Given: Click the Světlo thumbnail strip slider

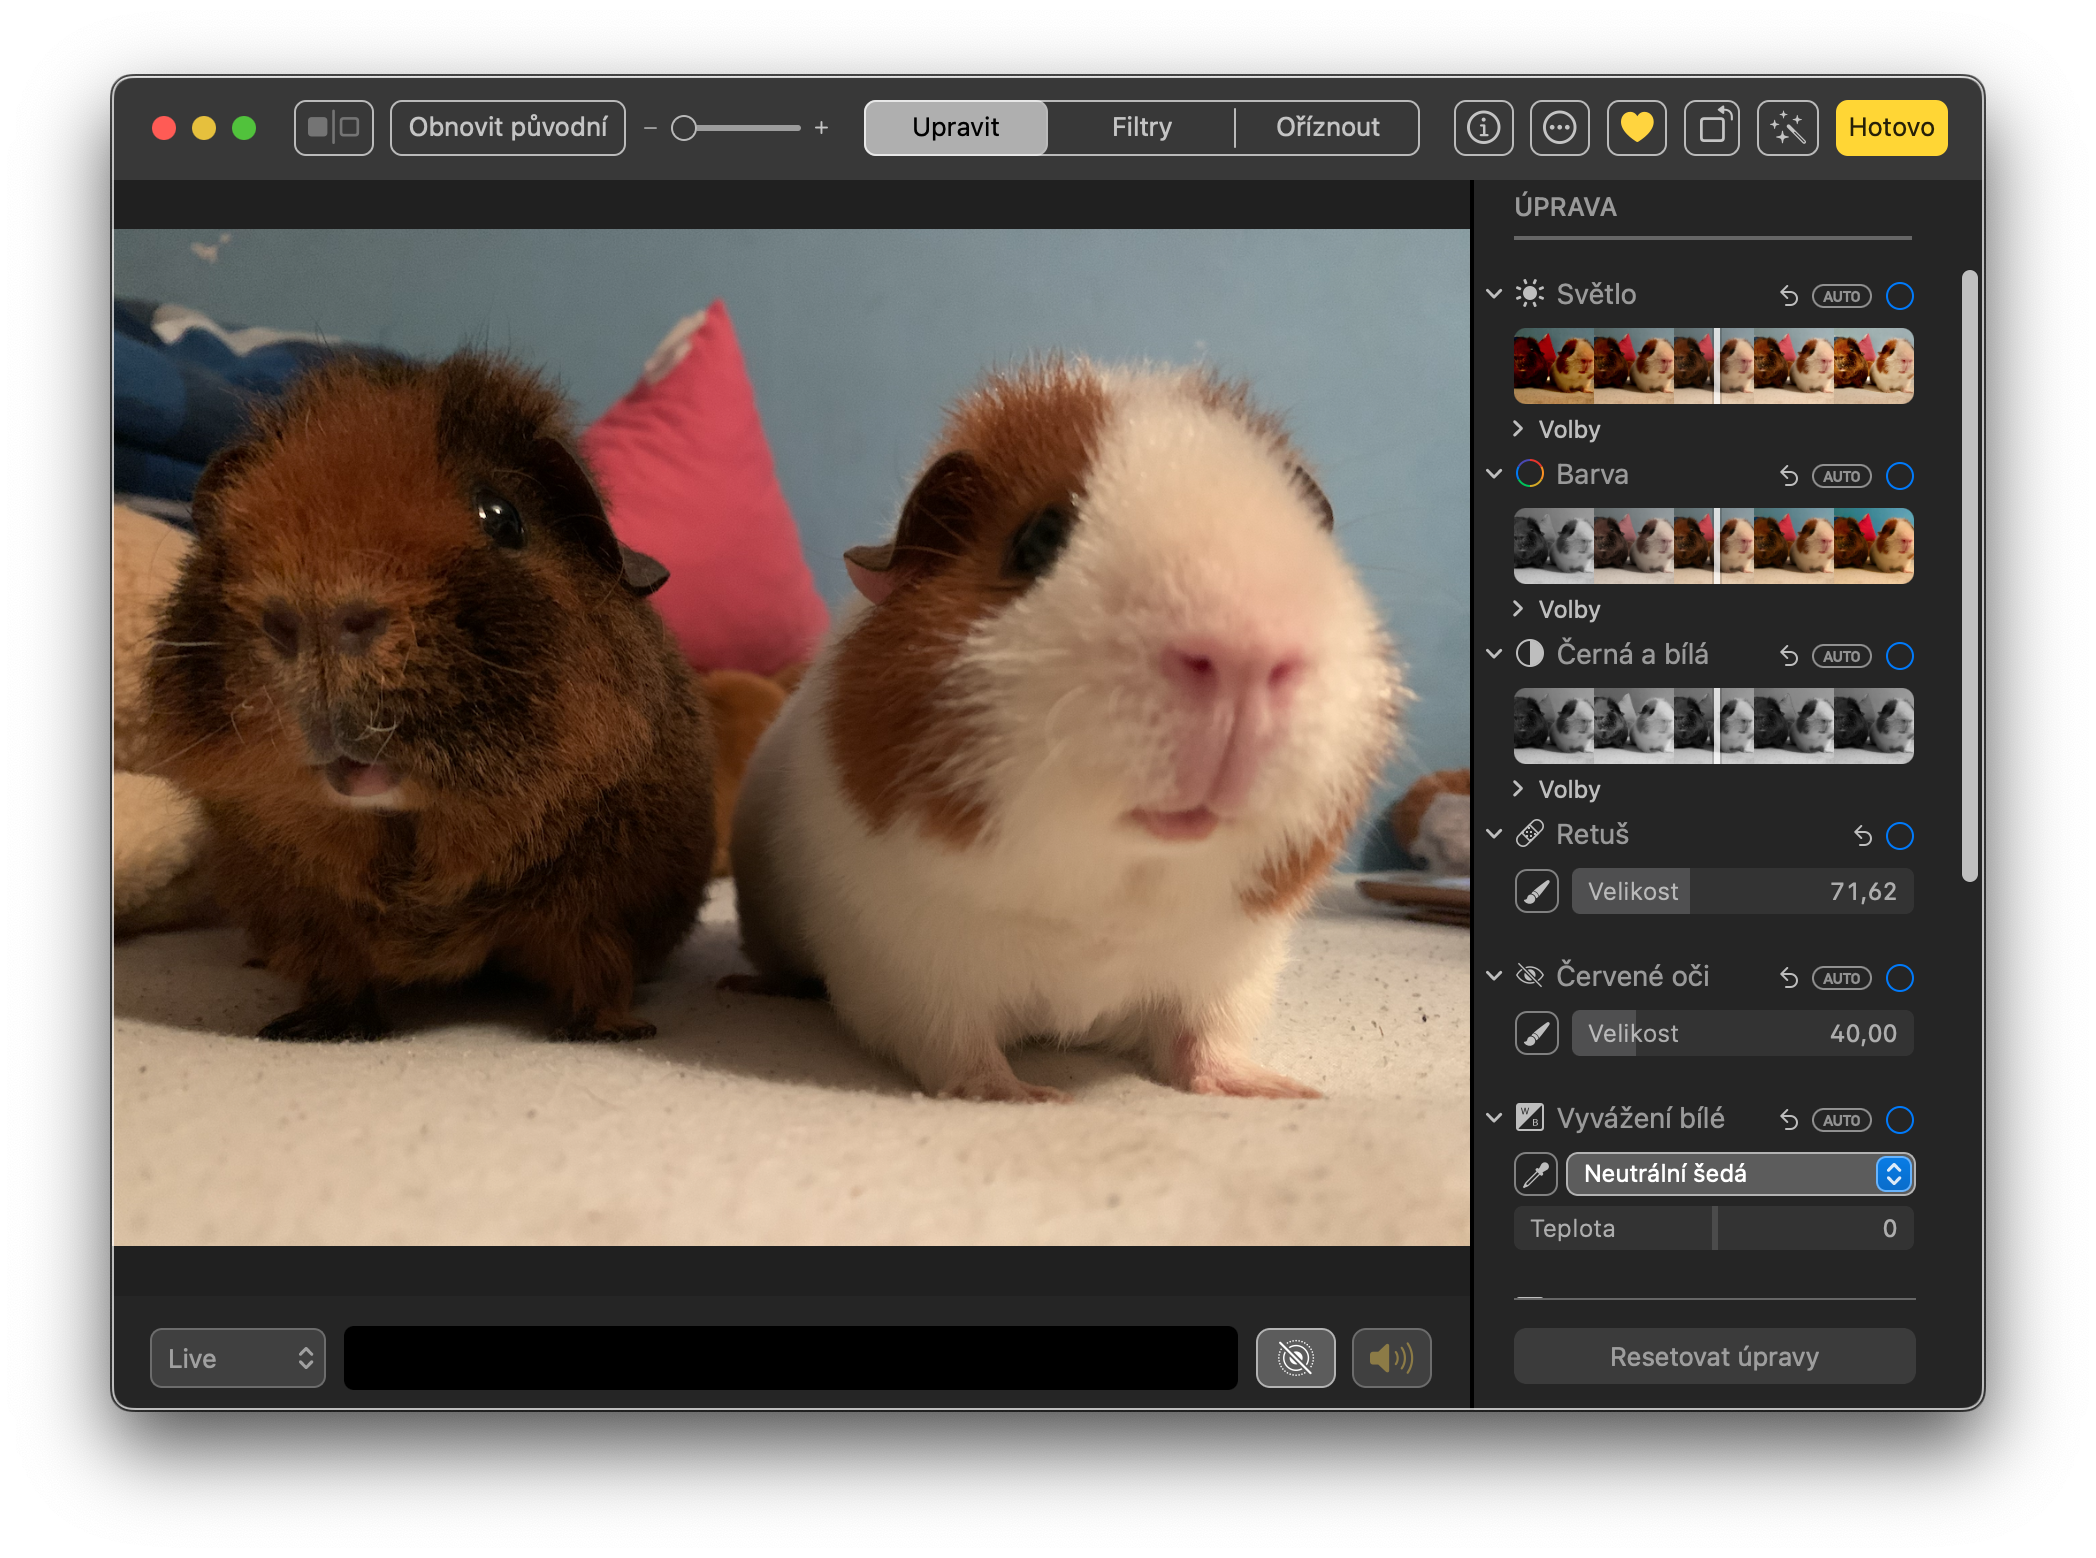Looking at the screenshot, I should 1714,366.
